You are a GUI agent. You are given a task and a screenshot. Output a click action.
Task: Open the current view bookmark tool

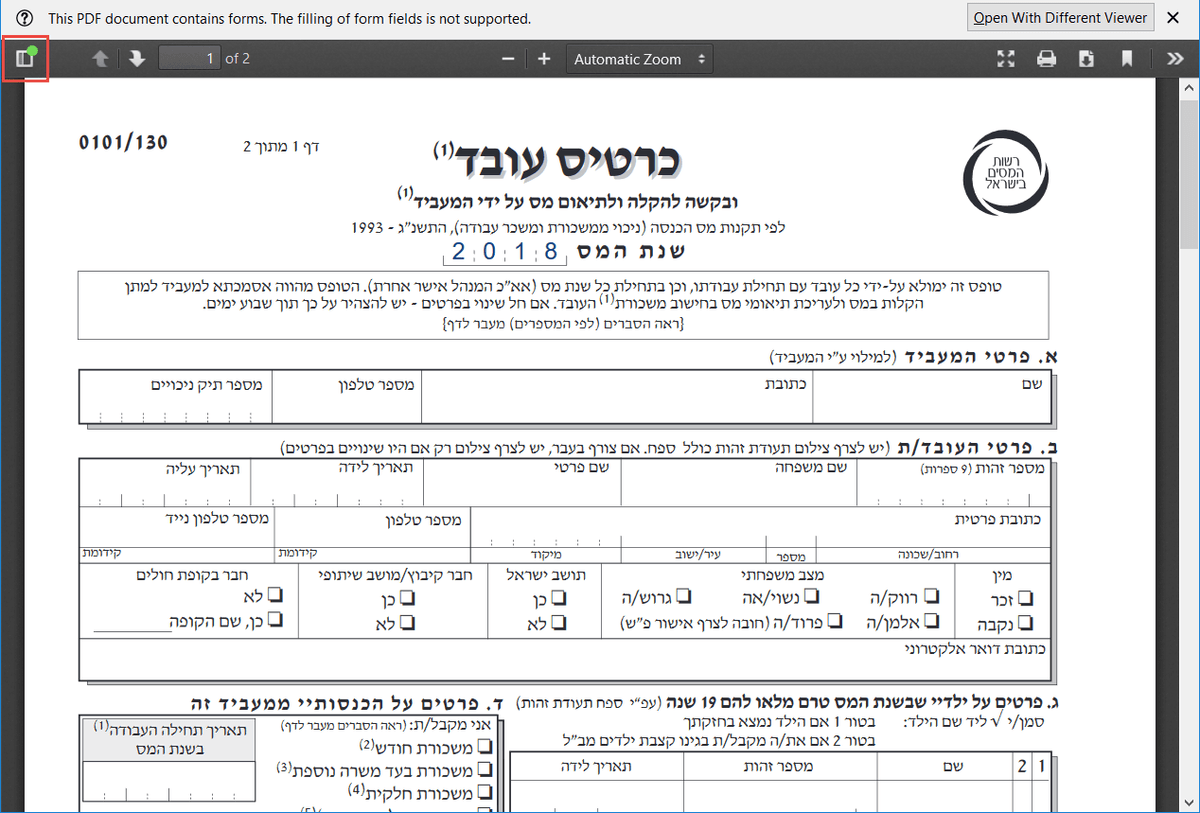(1127, 58)
